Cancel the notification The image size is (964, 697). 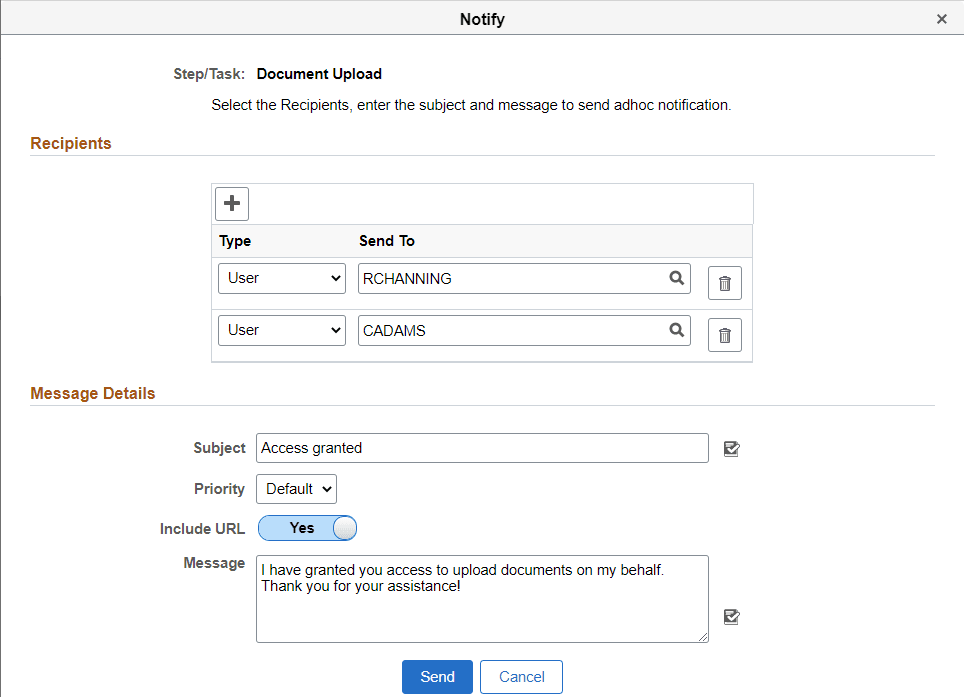(521, 676)
